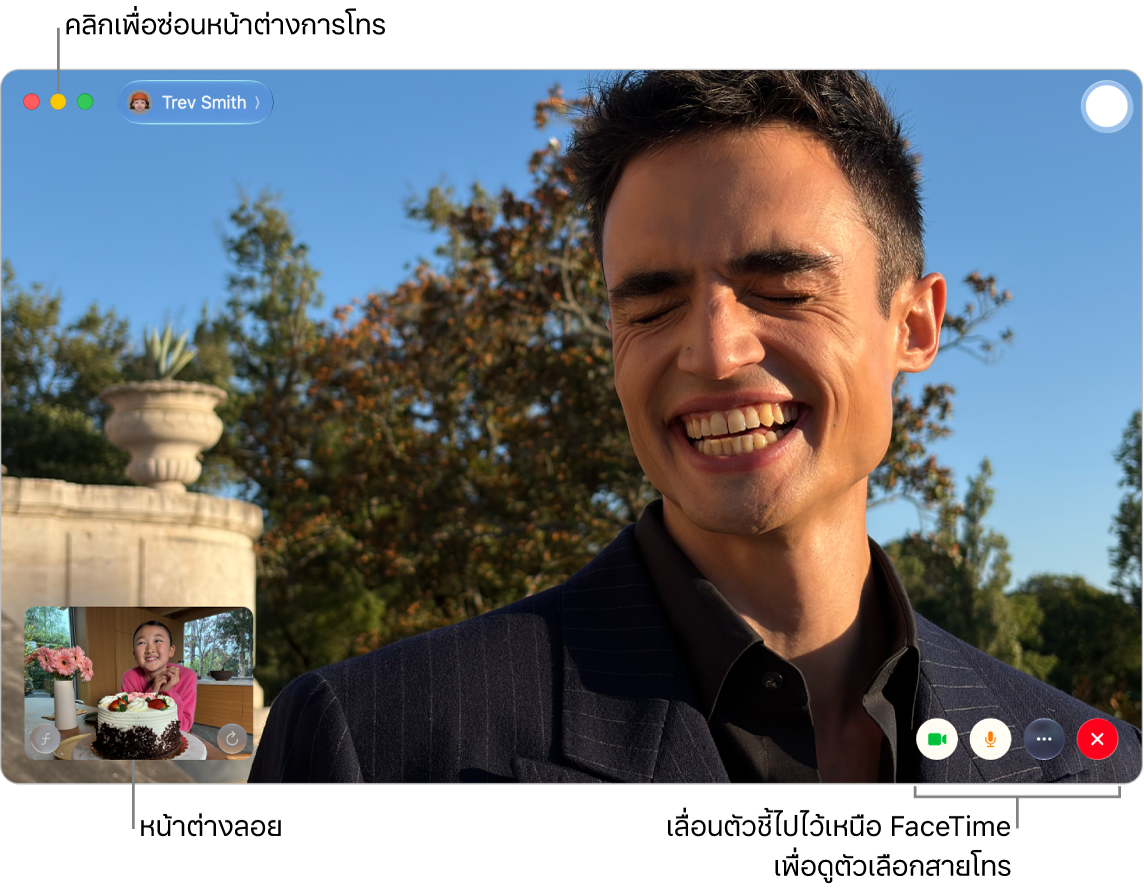Mute the microphone
The width and height of the screenshot is (1144, 894).
click(x=990, y=739)
